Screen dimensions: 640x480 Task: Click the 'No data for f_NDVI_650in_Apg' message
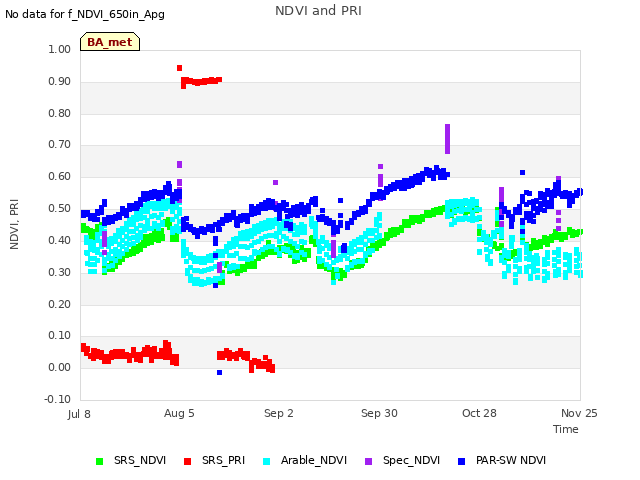tap(85, 15)
